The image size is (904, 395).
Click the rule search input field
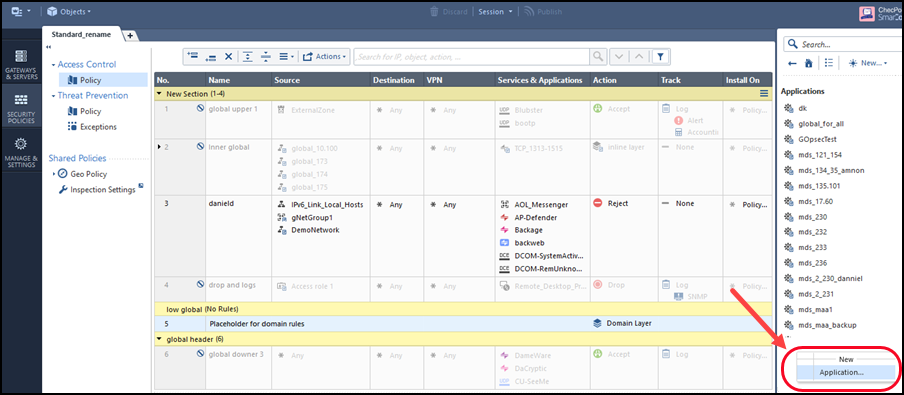pos(471,57)
